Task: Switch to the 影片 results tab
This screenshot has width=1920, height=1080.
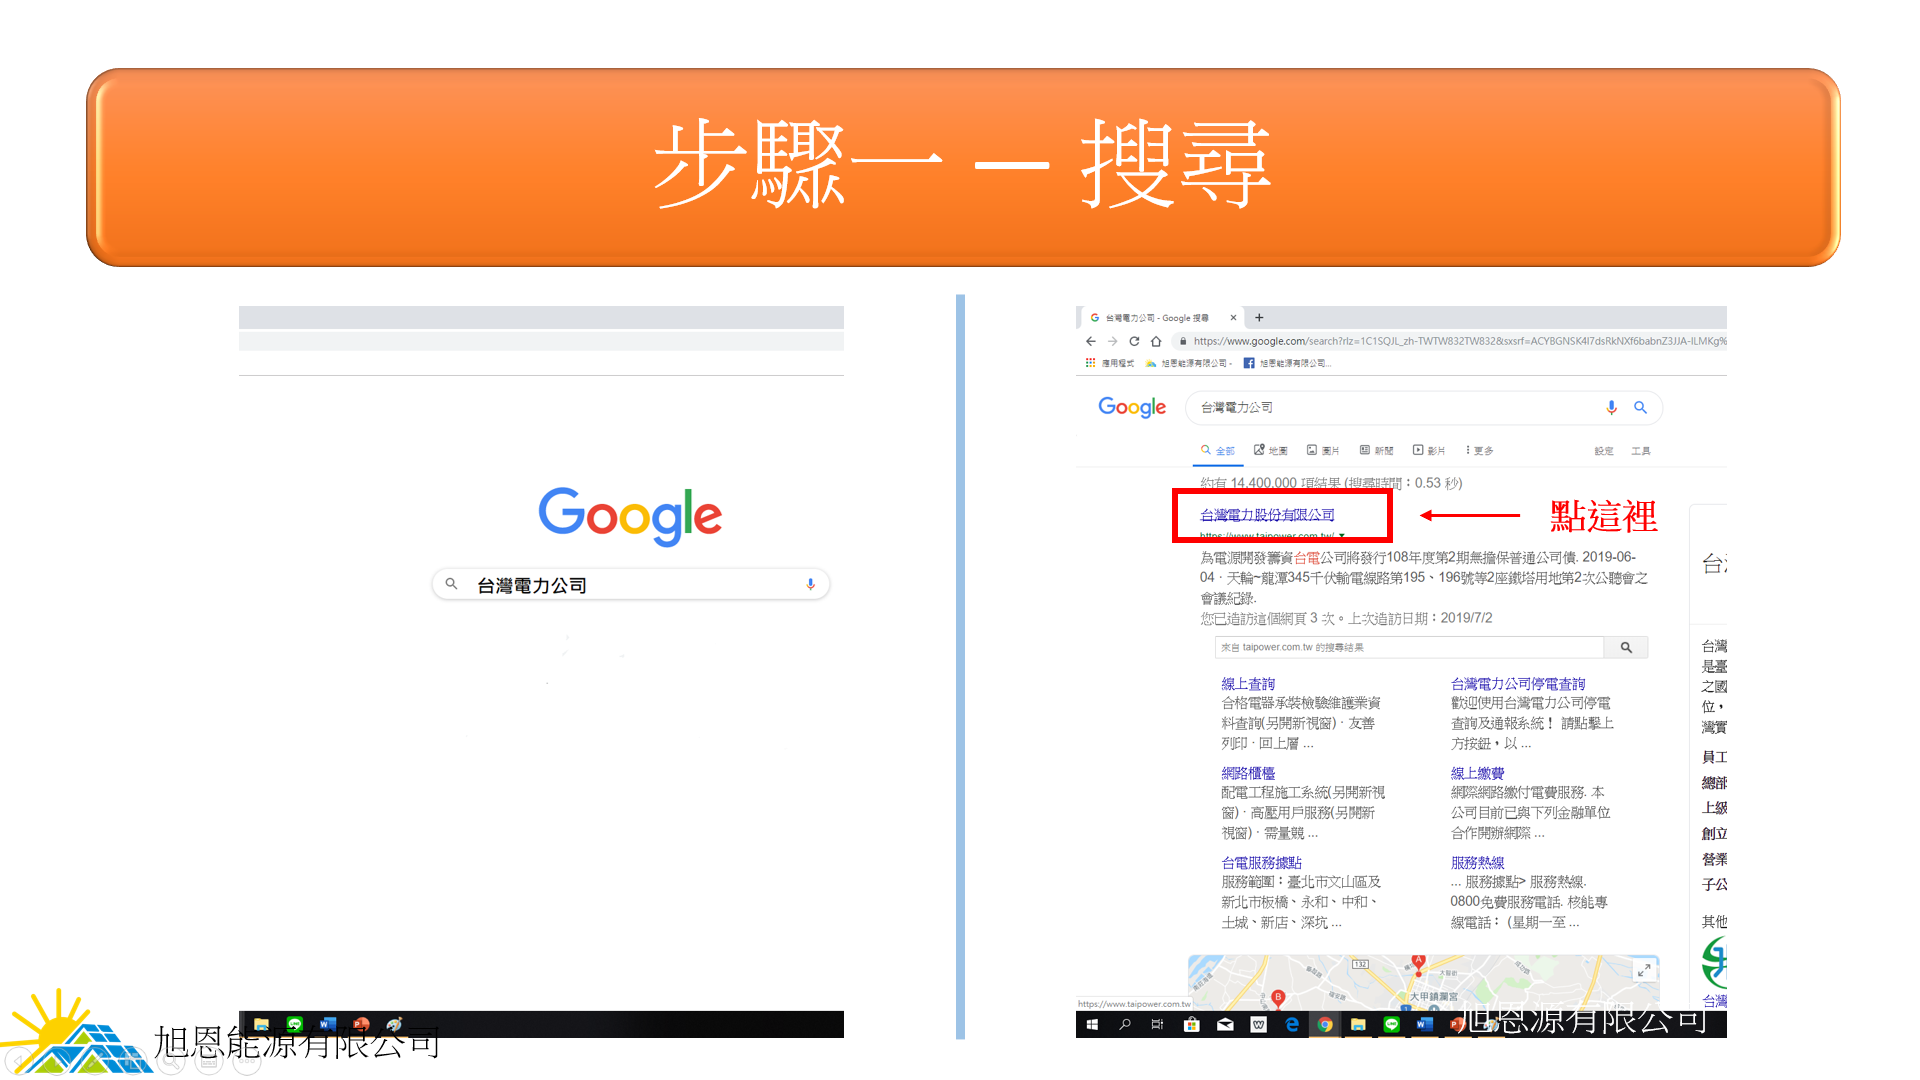Action: click(1429, 451)
